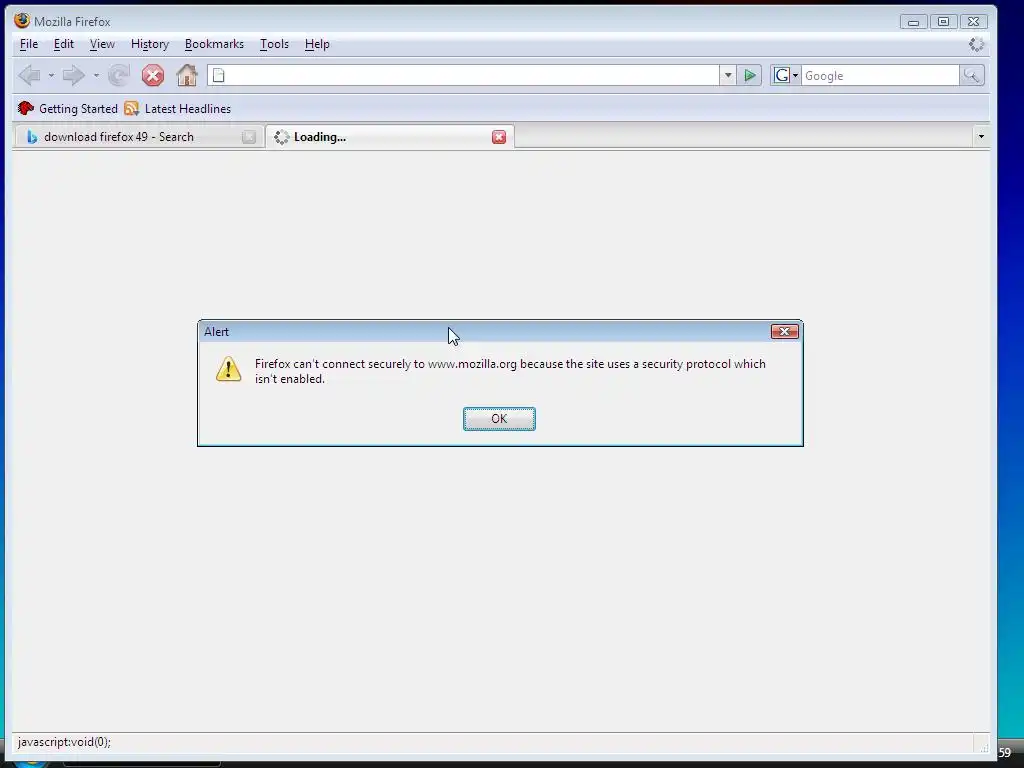
Task: Click the Firefox logo in title bar
Action: tap(22, 21)
